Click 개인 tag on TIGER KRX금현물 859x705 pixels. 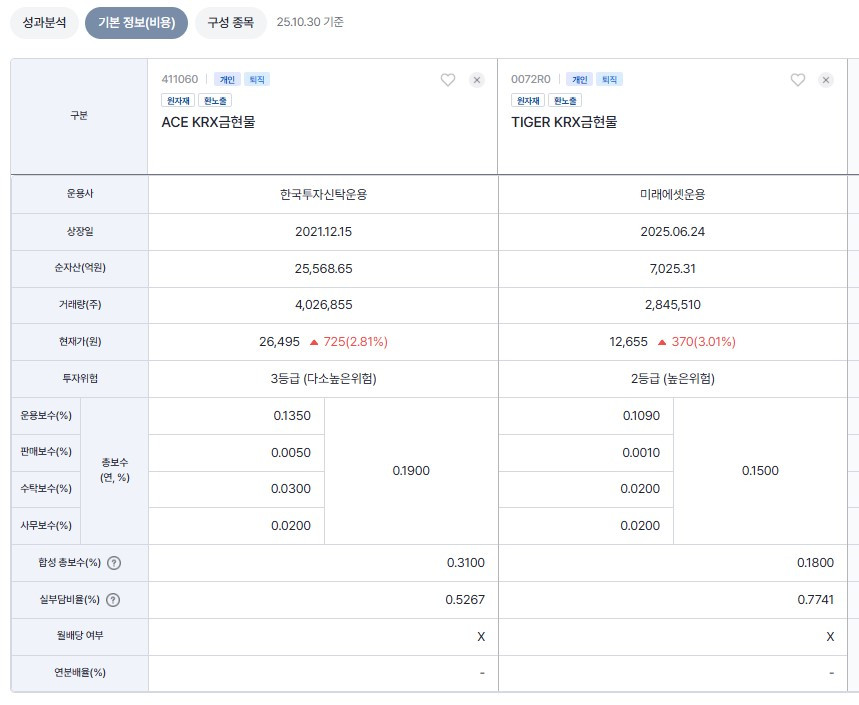coord(580,80)
